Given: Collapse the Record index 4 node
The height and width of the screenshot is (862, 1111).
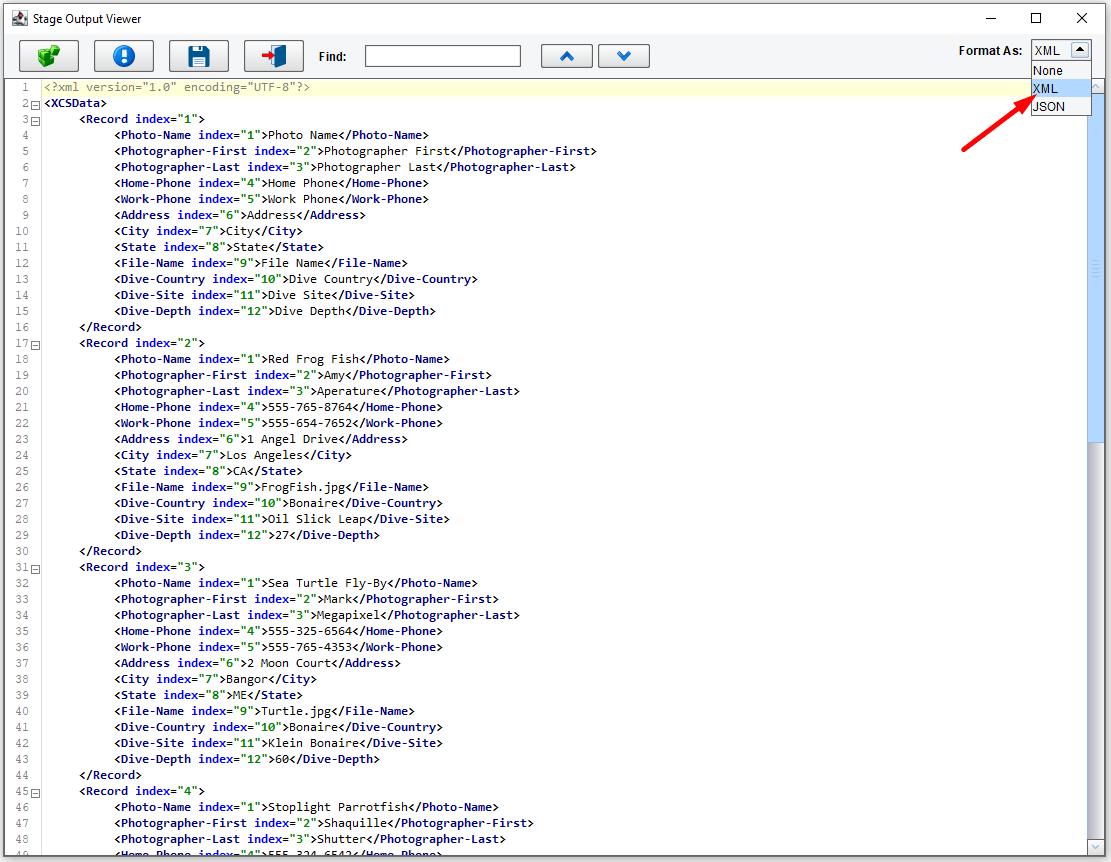Looking at the screenshot, I should click(35, 793).
